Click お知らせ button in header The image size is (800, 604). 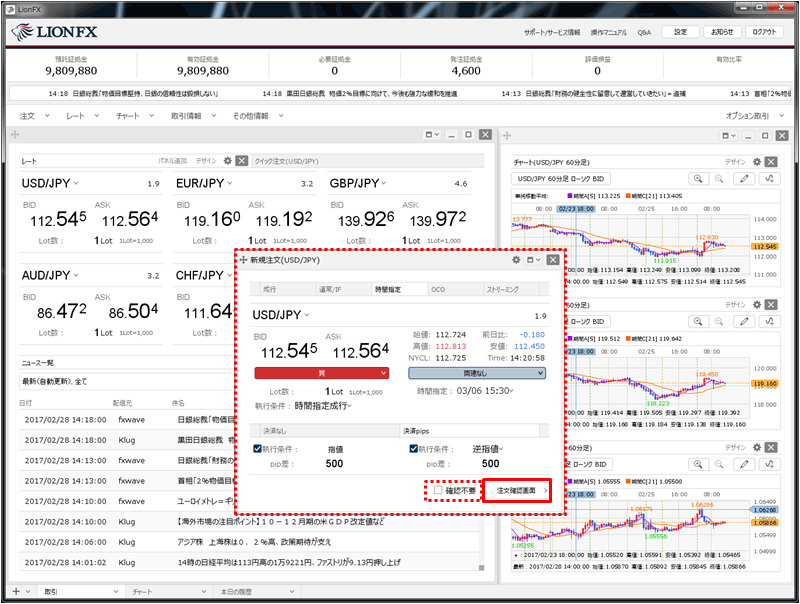[722, 32]
